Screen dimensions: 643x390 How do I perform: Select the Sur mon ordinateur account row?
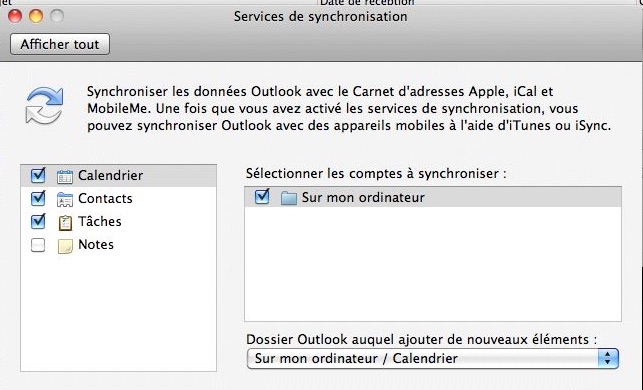click(433, 197)
